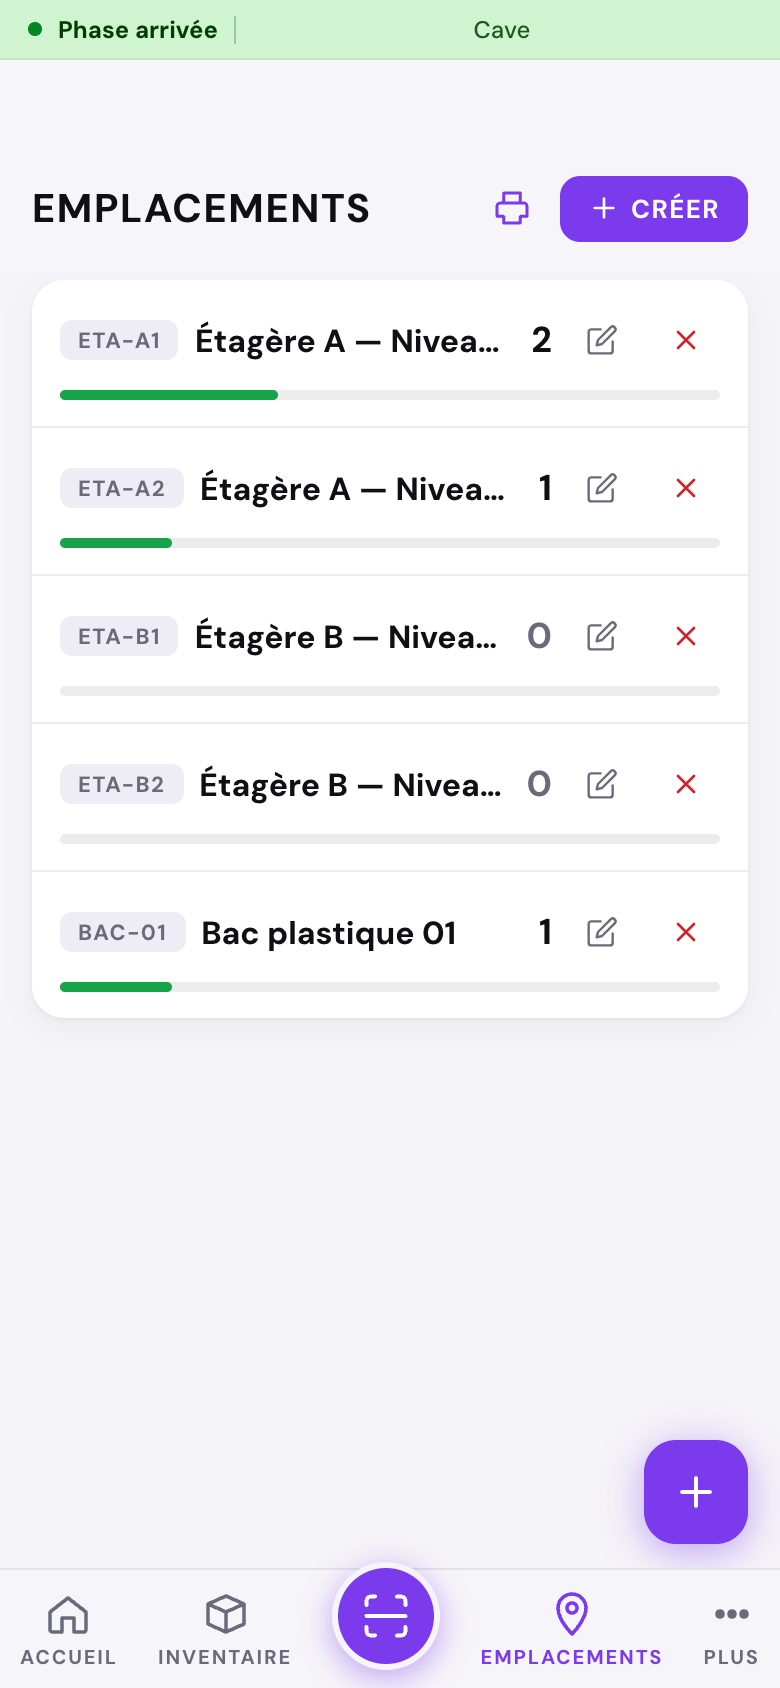780x1688 pixels.
Task: Select the Emplacements tab
Action: (571, 1630)
